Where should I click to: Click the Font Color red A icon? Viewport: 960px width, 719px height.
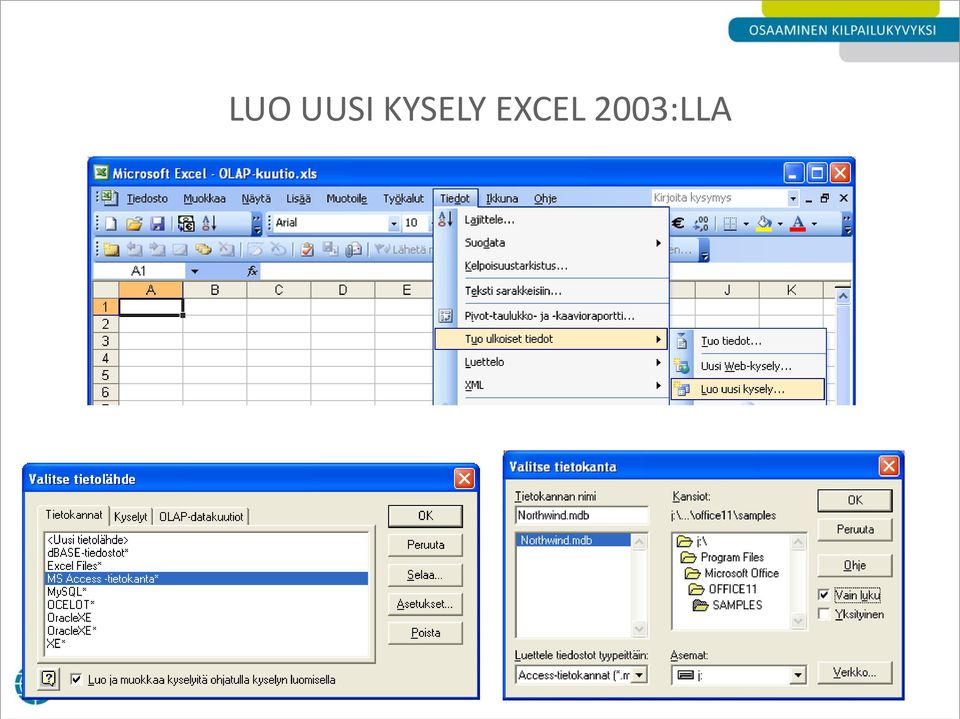[797, 224]
